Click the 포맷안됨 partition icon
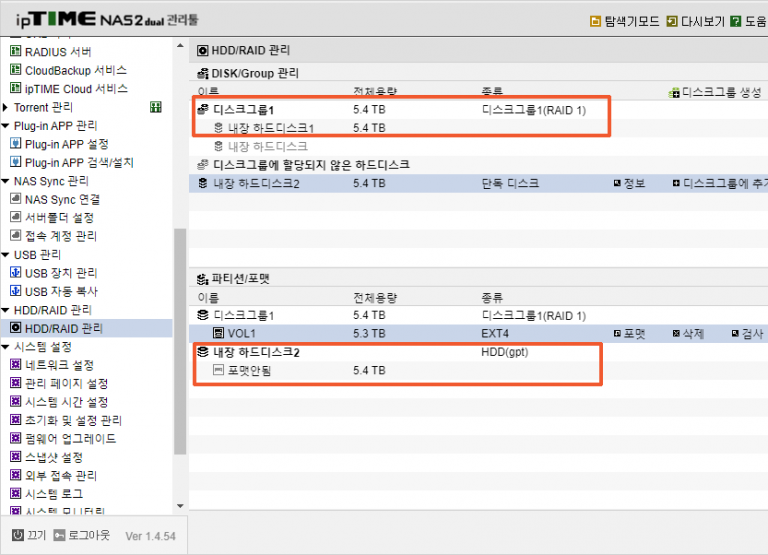Screen dimensions: 768x555 click(x=218, y=370)
